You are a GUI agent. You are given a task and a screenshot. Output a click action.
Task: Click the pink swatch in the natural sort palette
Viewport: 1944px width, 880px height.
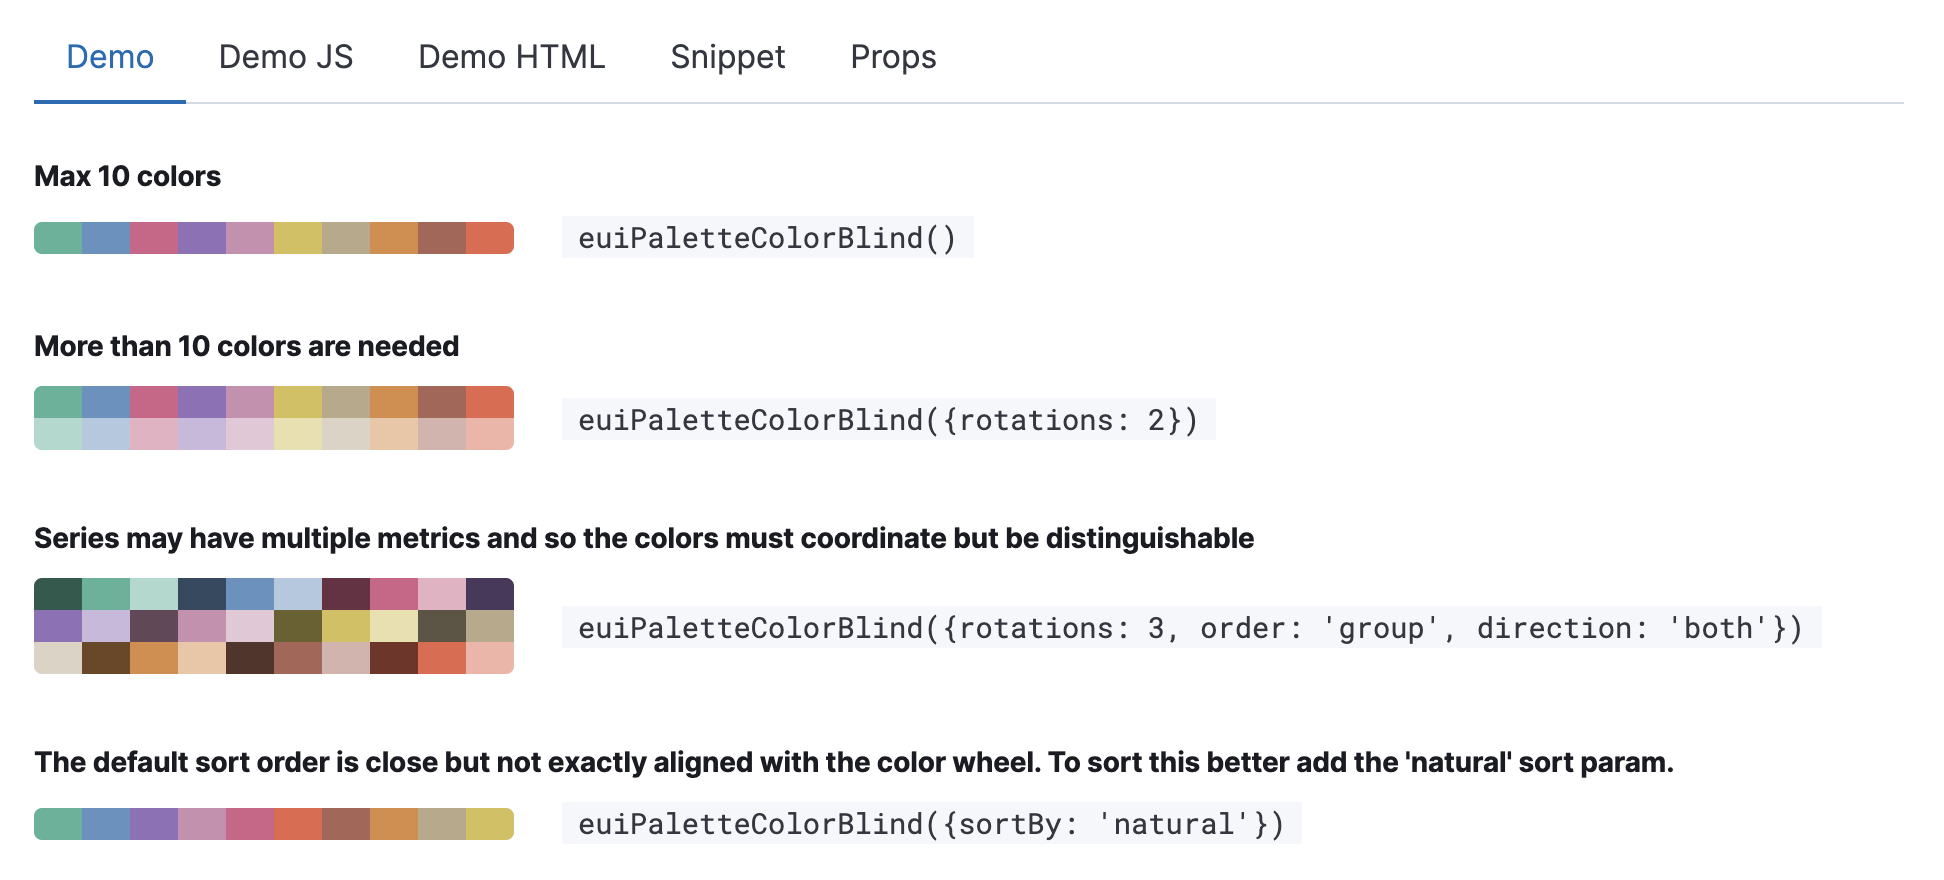click(250, 825)
